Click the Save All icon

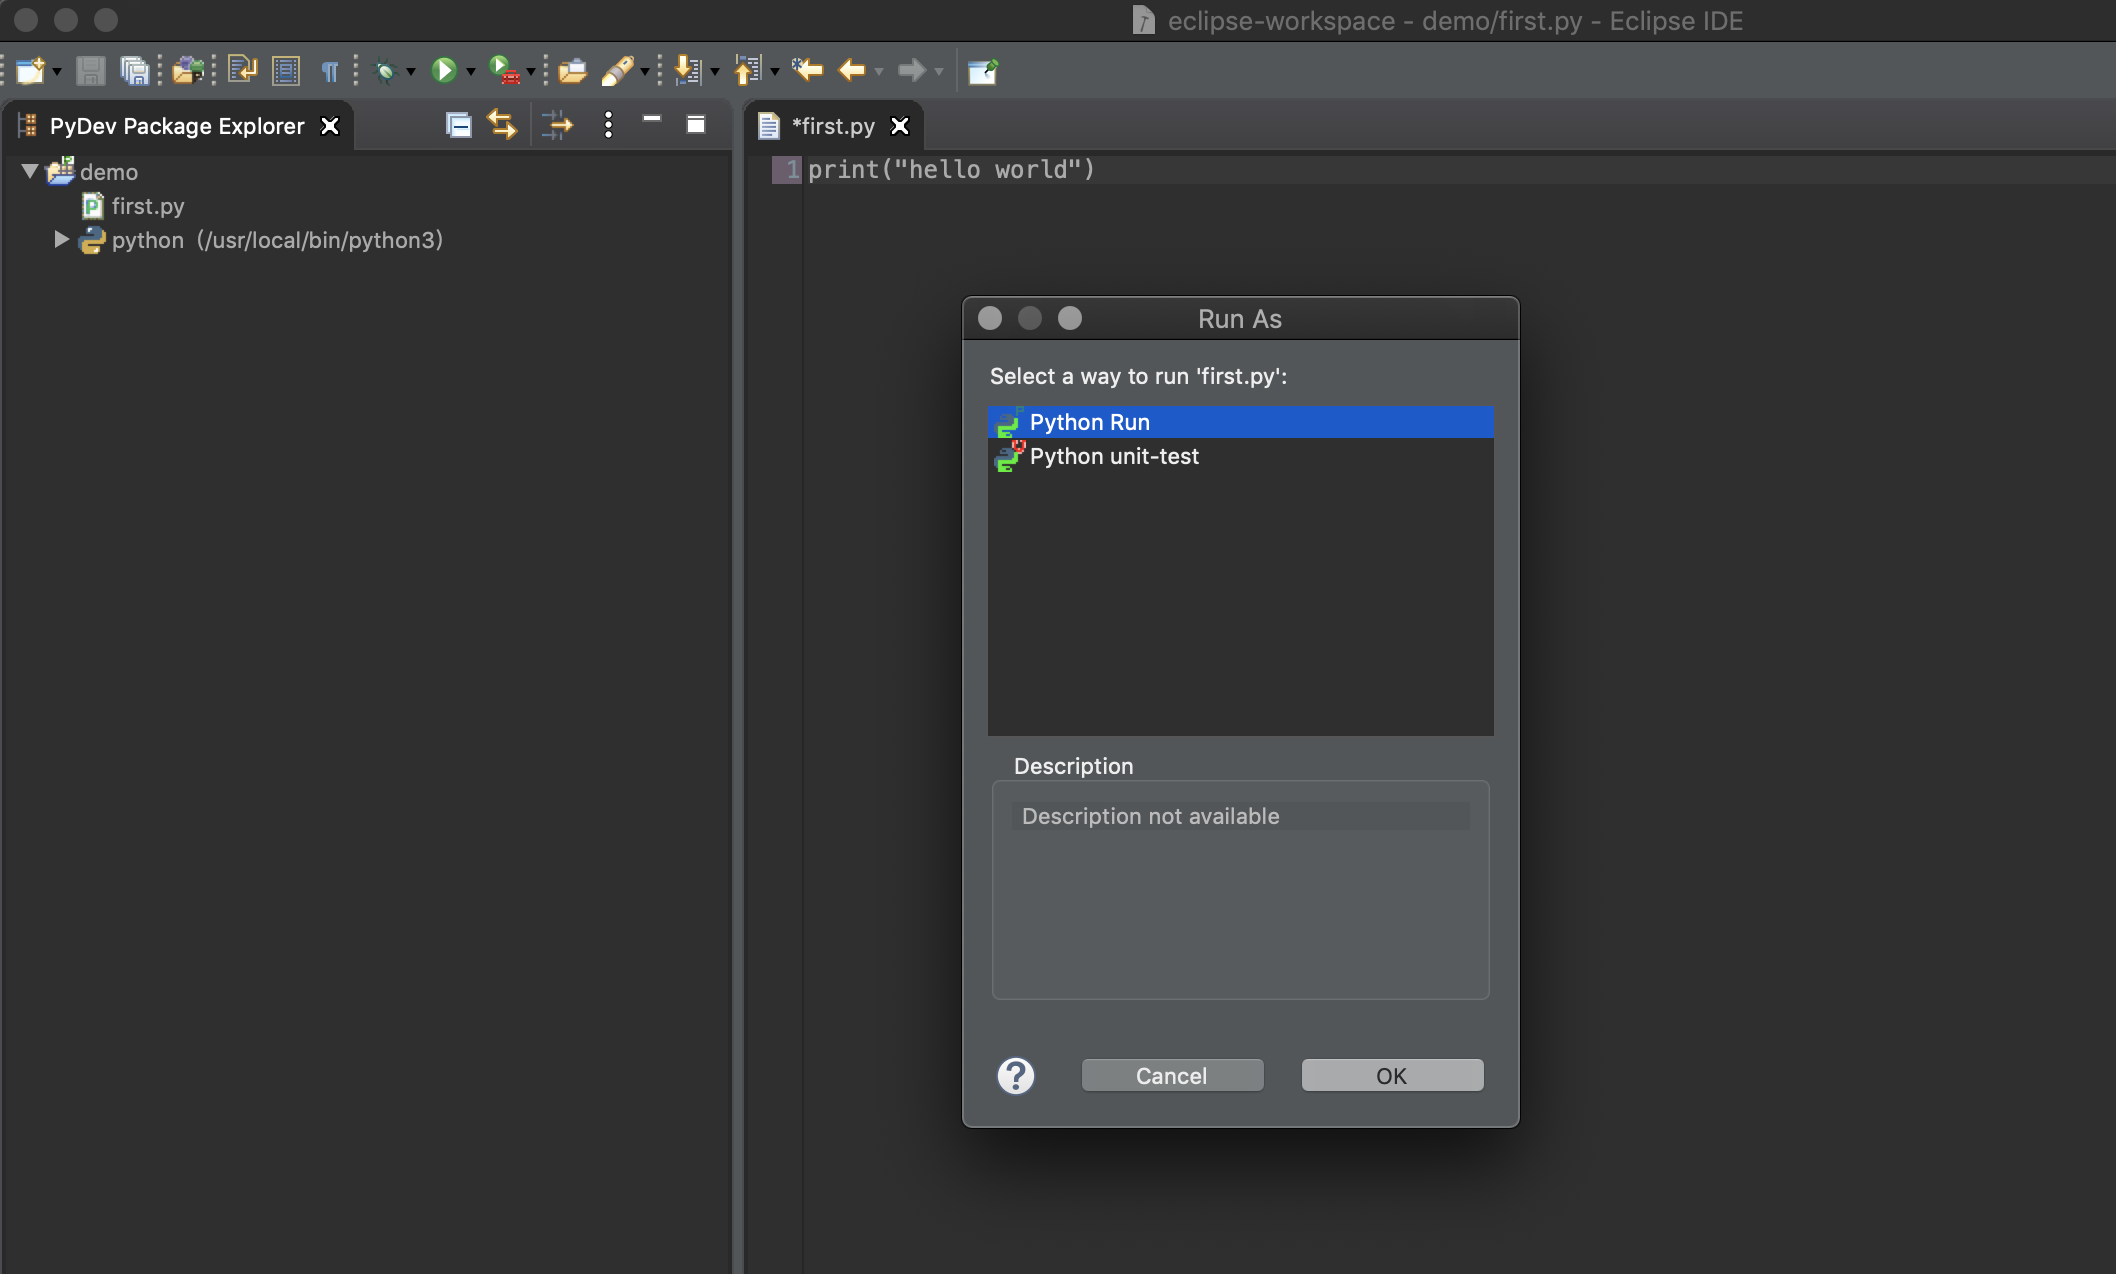(134, 70)
